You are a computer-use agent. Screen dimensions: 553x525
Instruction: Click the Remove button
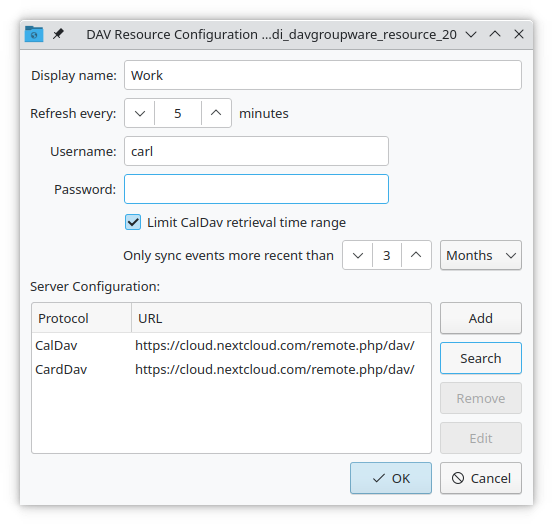point(481,398)
